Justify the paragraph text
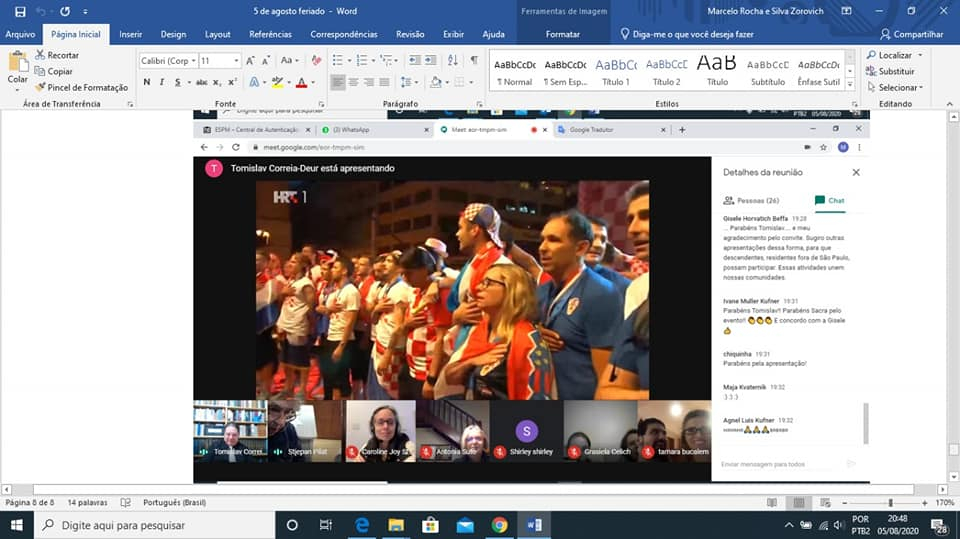The height and width of the screenshot is (539, 960). (x=384, y=82)
